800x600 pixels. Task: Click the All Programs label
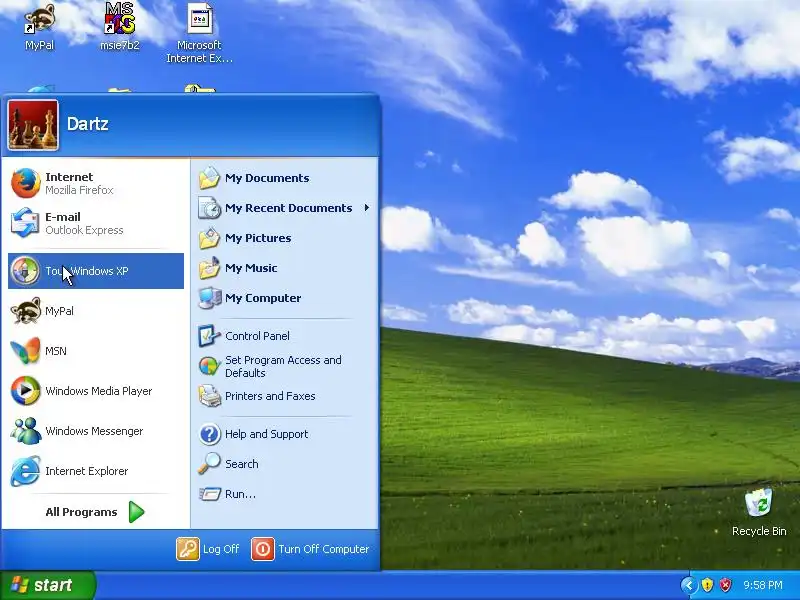pos(81,512)
